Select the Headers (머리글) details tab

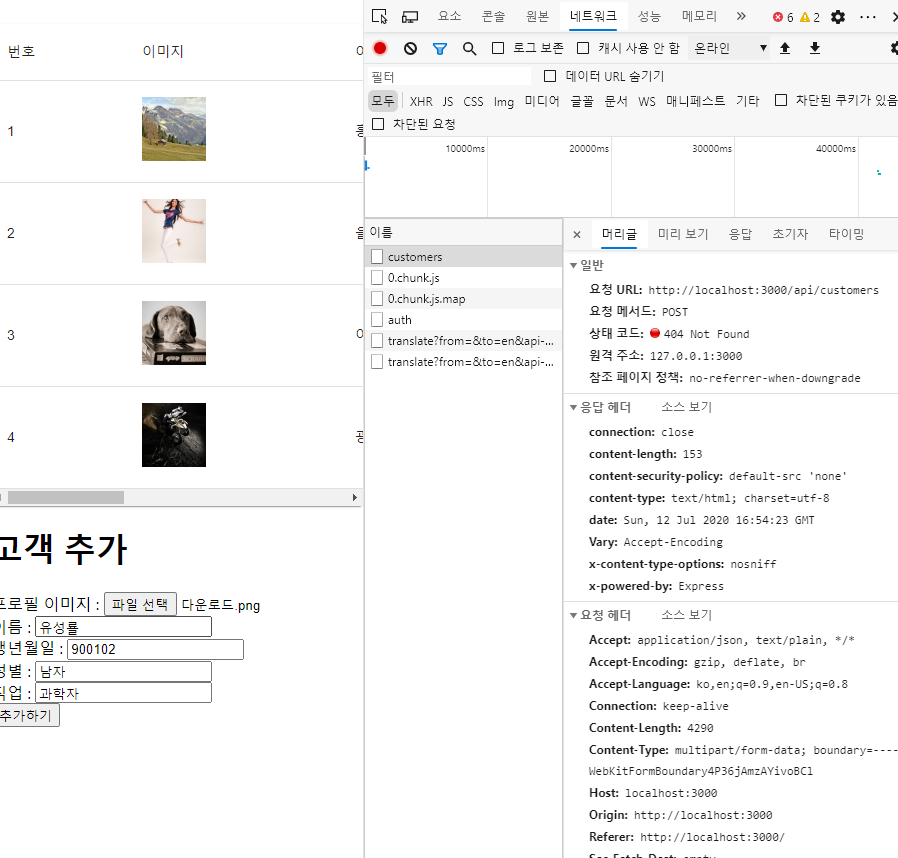pyautogui.click(x=619, y=234)
